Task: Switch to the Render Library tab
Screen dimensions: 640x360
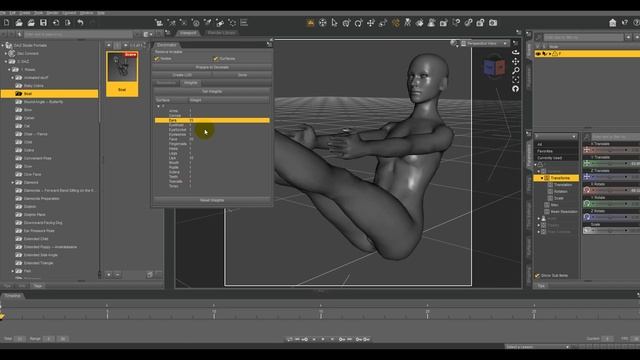Action: [x=221, y=33]
